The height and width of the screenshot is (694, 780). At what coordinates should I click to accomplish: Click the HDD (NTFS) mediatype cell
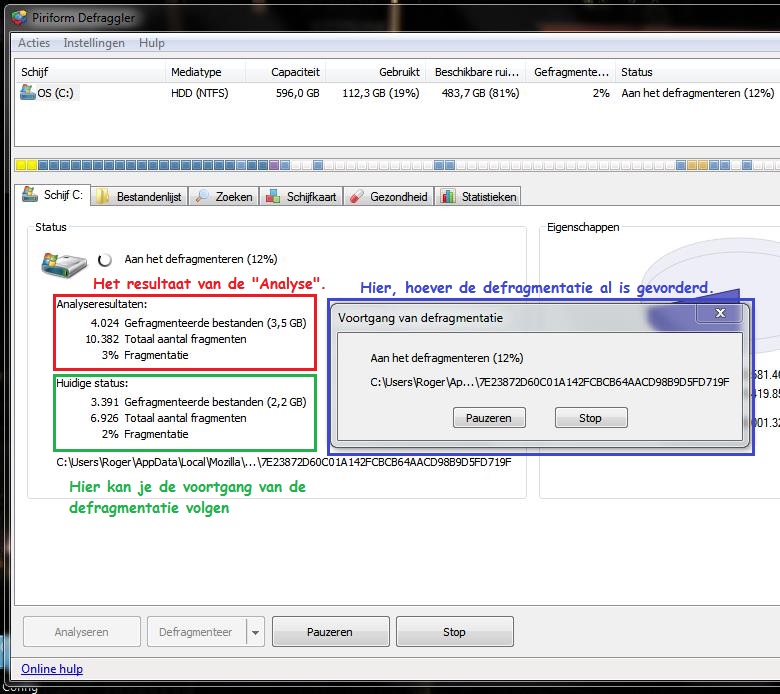click(199, 93)
